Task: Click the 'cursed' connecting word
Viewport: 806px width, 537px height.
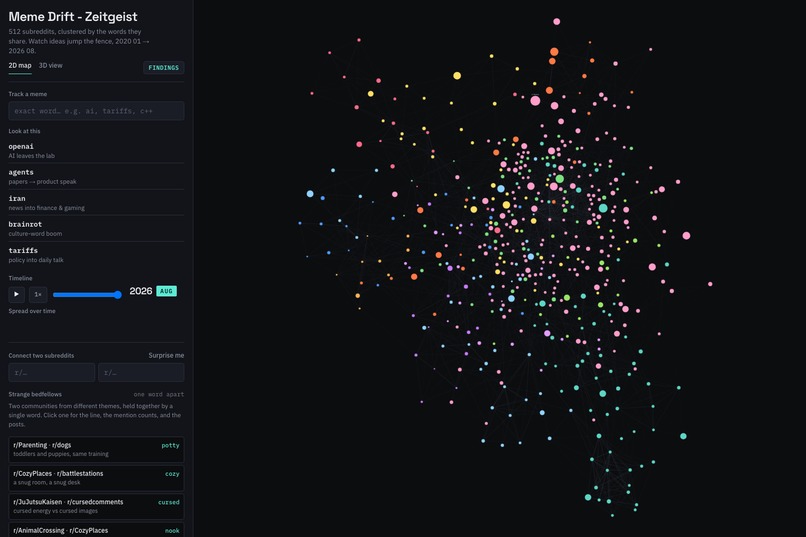Action: (169, 502)
